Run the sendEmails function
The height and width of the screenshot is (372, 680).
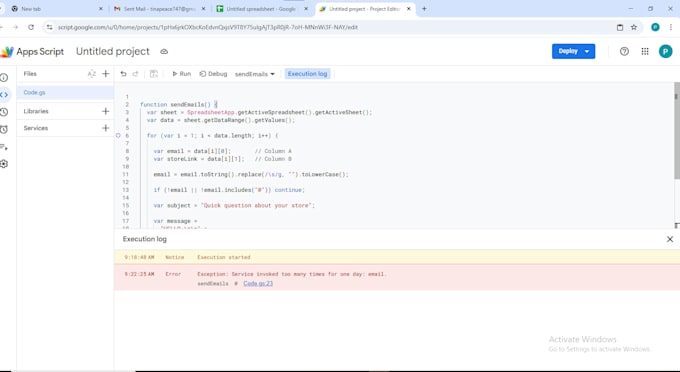point(181,74)
